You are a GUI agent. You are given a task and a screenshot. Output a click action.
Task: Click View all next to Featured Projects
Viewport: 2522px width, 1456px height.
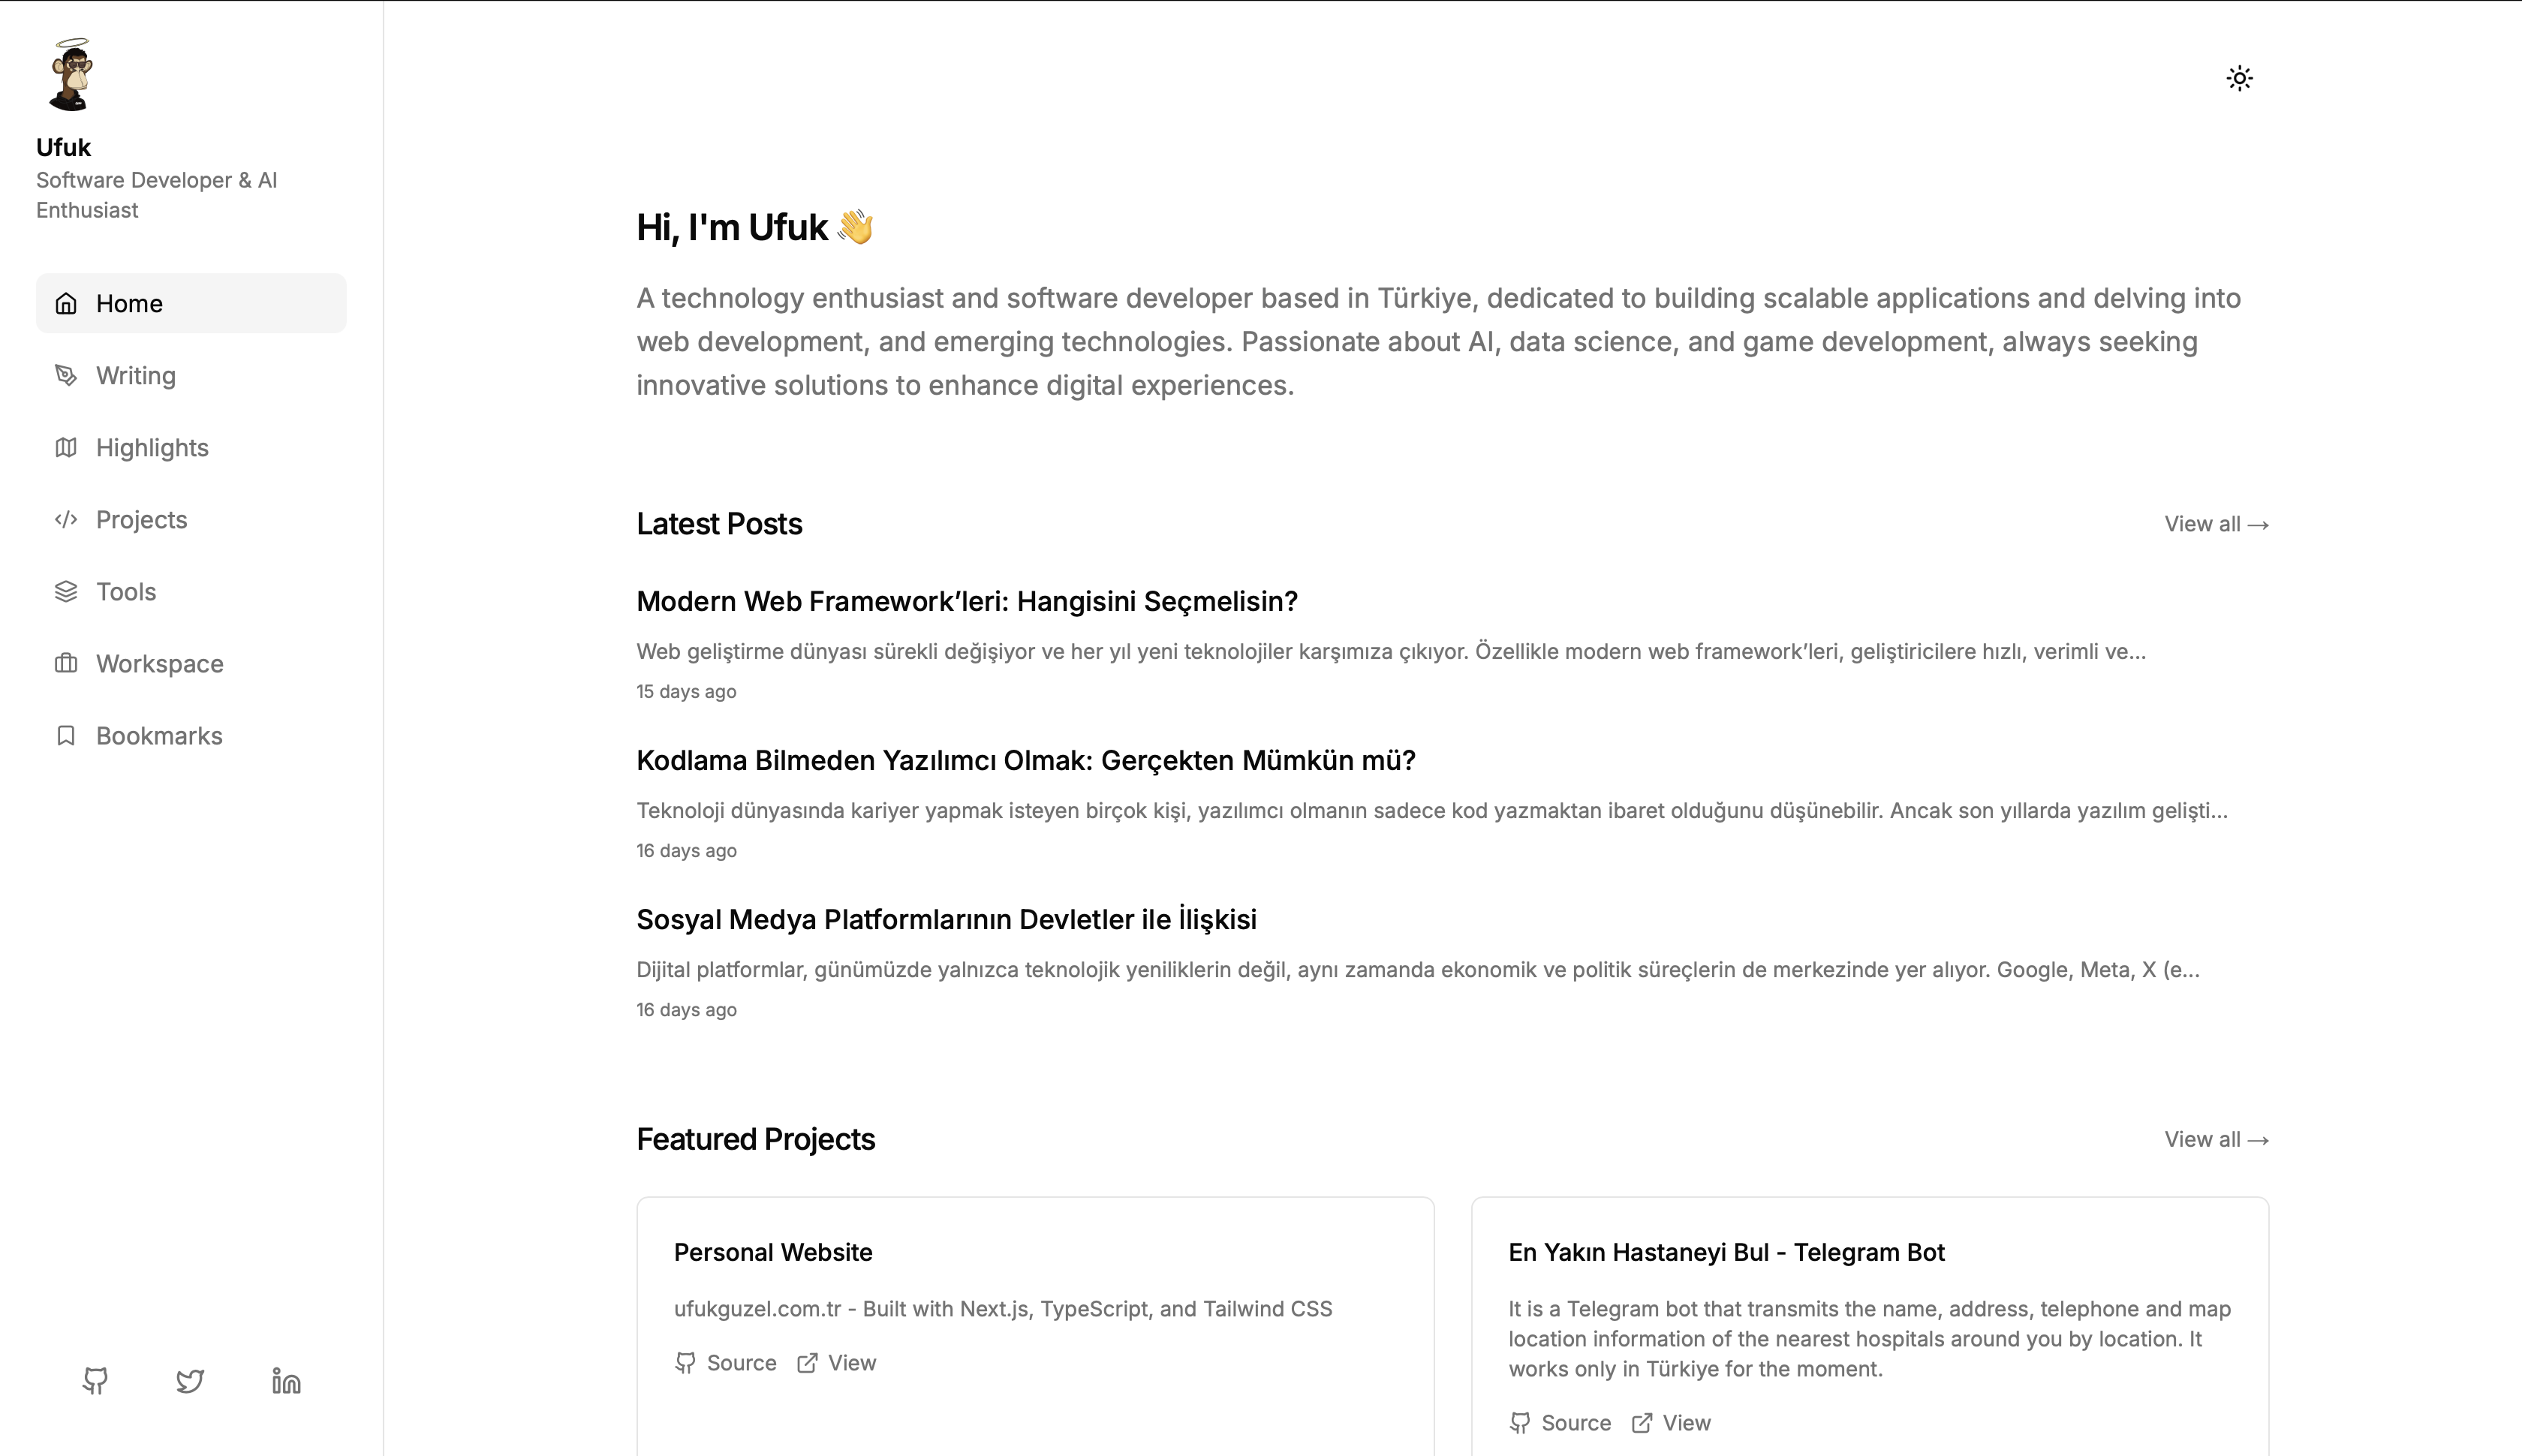click(2216, 1139)
